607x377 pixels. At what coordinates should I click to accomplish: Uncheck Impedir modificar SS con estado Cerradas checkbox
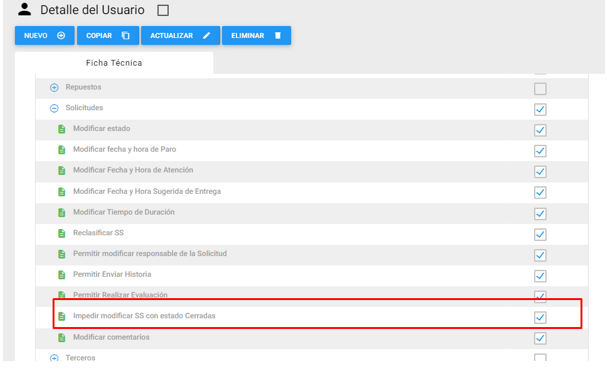[x=540, y=317]
